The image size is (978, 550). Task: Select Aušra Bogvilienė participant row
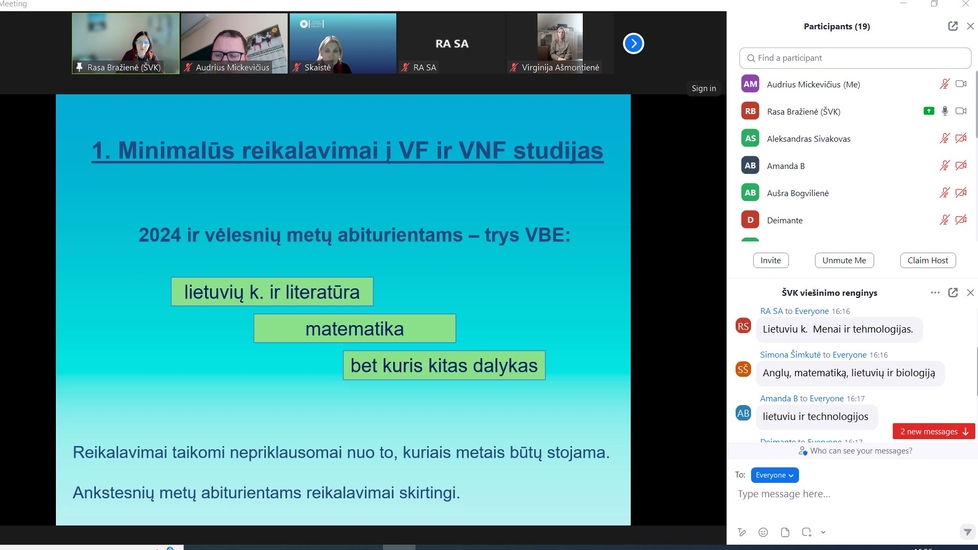pos(853,193)
